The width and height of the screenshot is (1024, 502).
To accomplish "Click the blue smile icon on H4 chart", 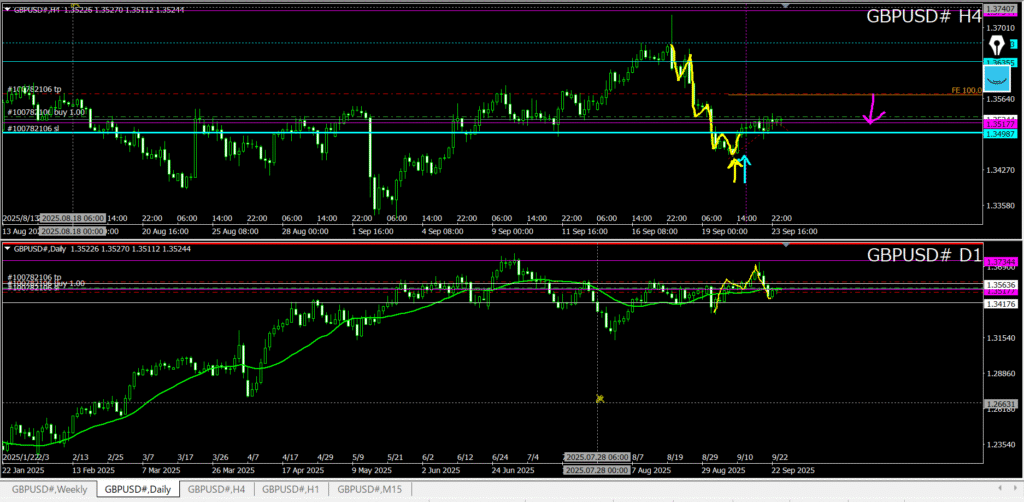I will point(996,78).
